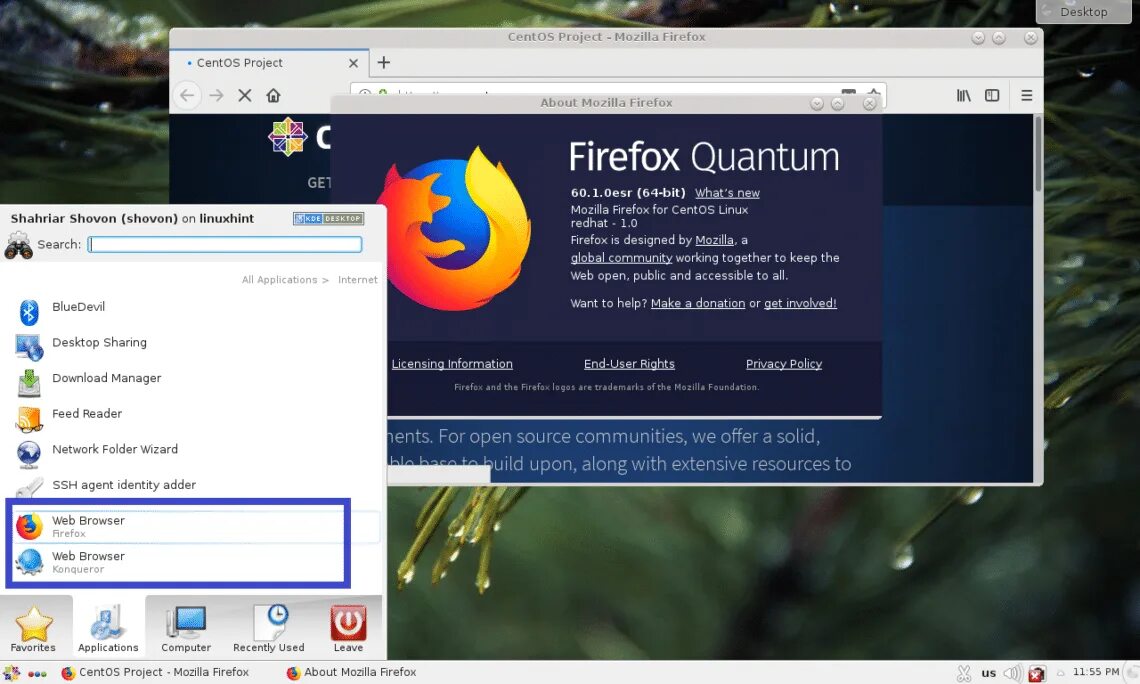The height and width of the screenshot is (684, 1140).
Task: Click the us keyboard layout indicator
Action: coord(989,673)
